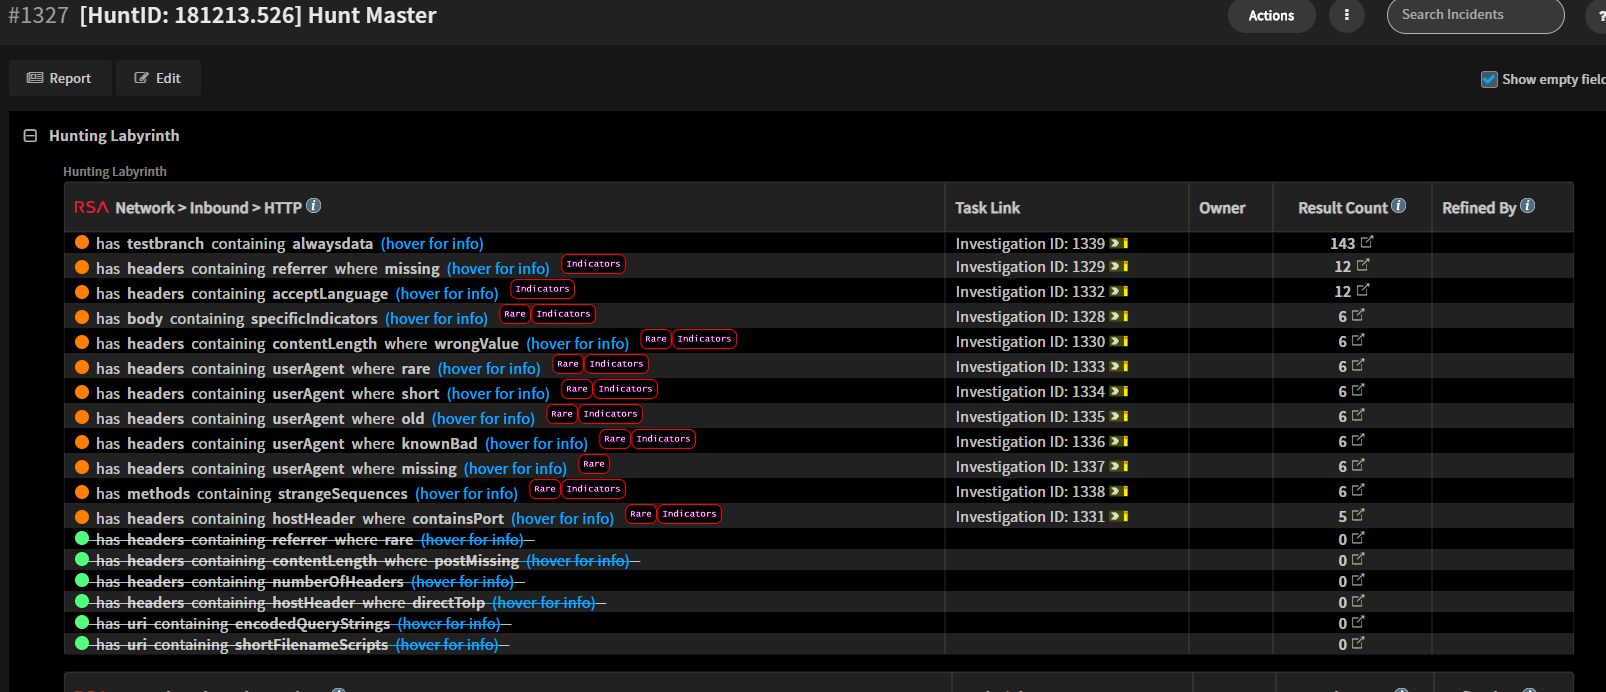The width and height of the screenshot is (1606, 692).
Task: Collapse the Hunting Labyrinth section
Action: (30, 136)
